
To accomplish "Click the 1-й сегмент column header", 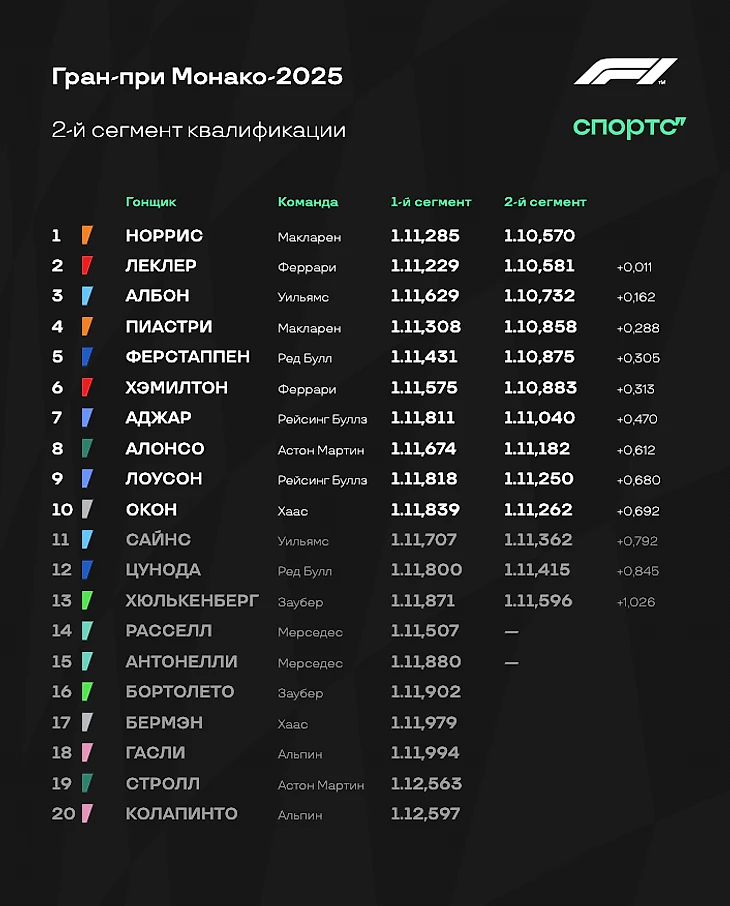I will (x=431, y=202).
